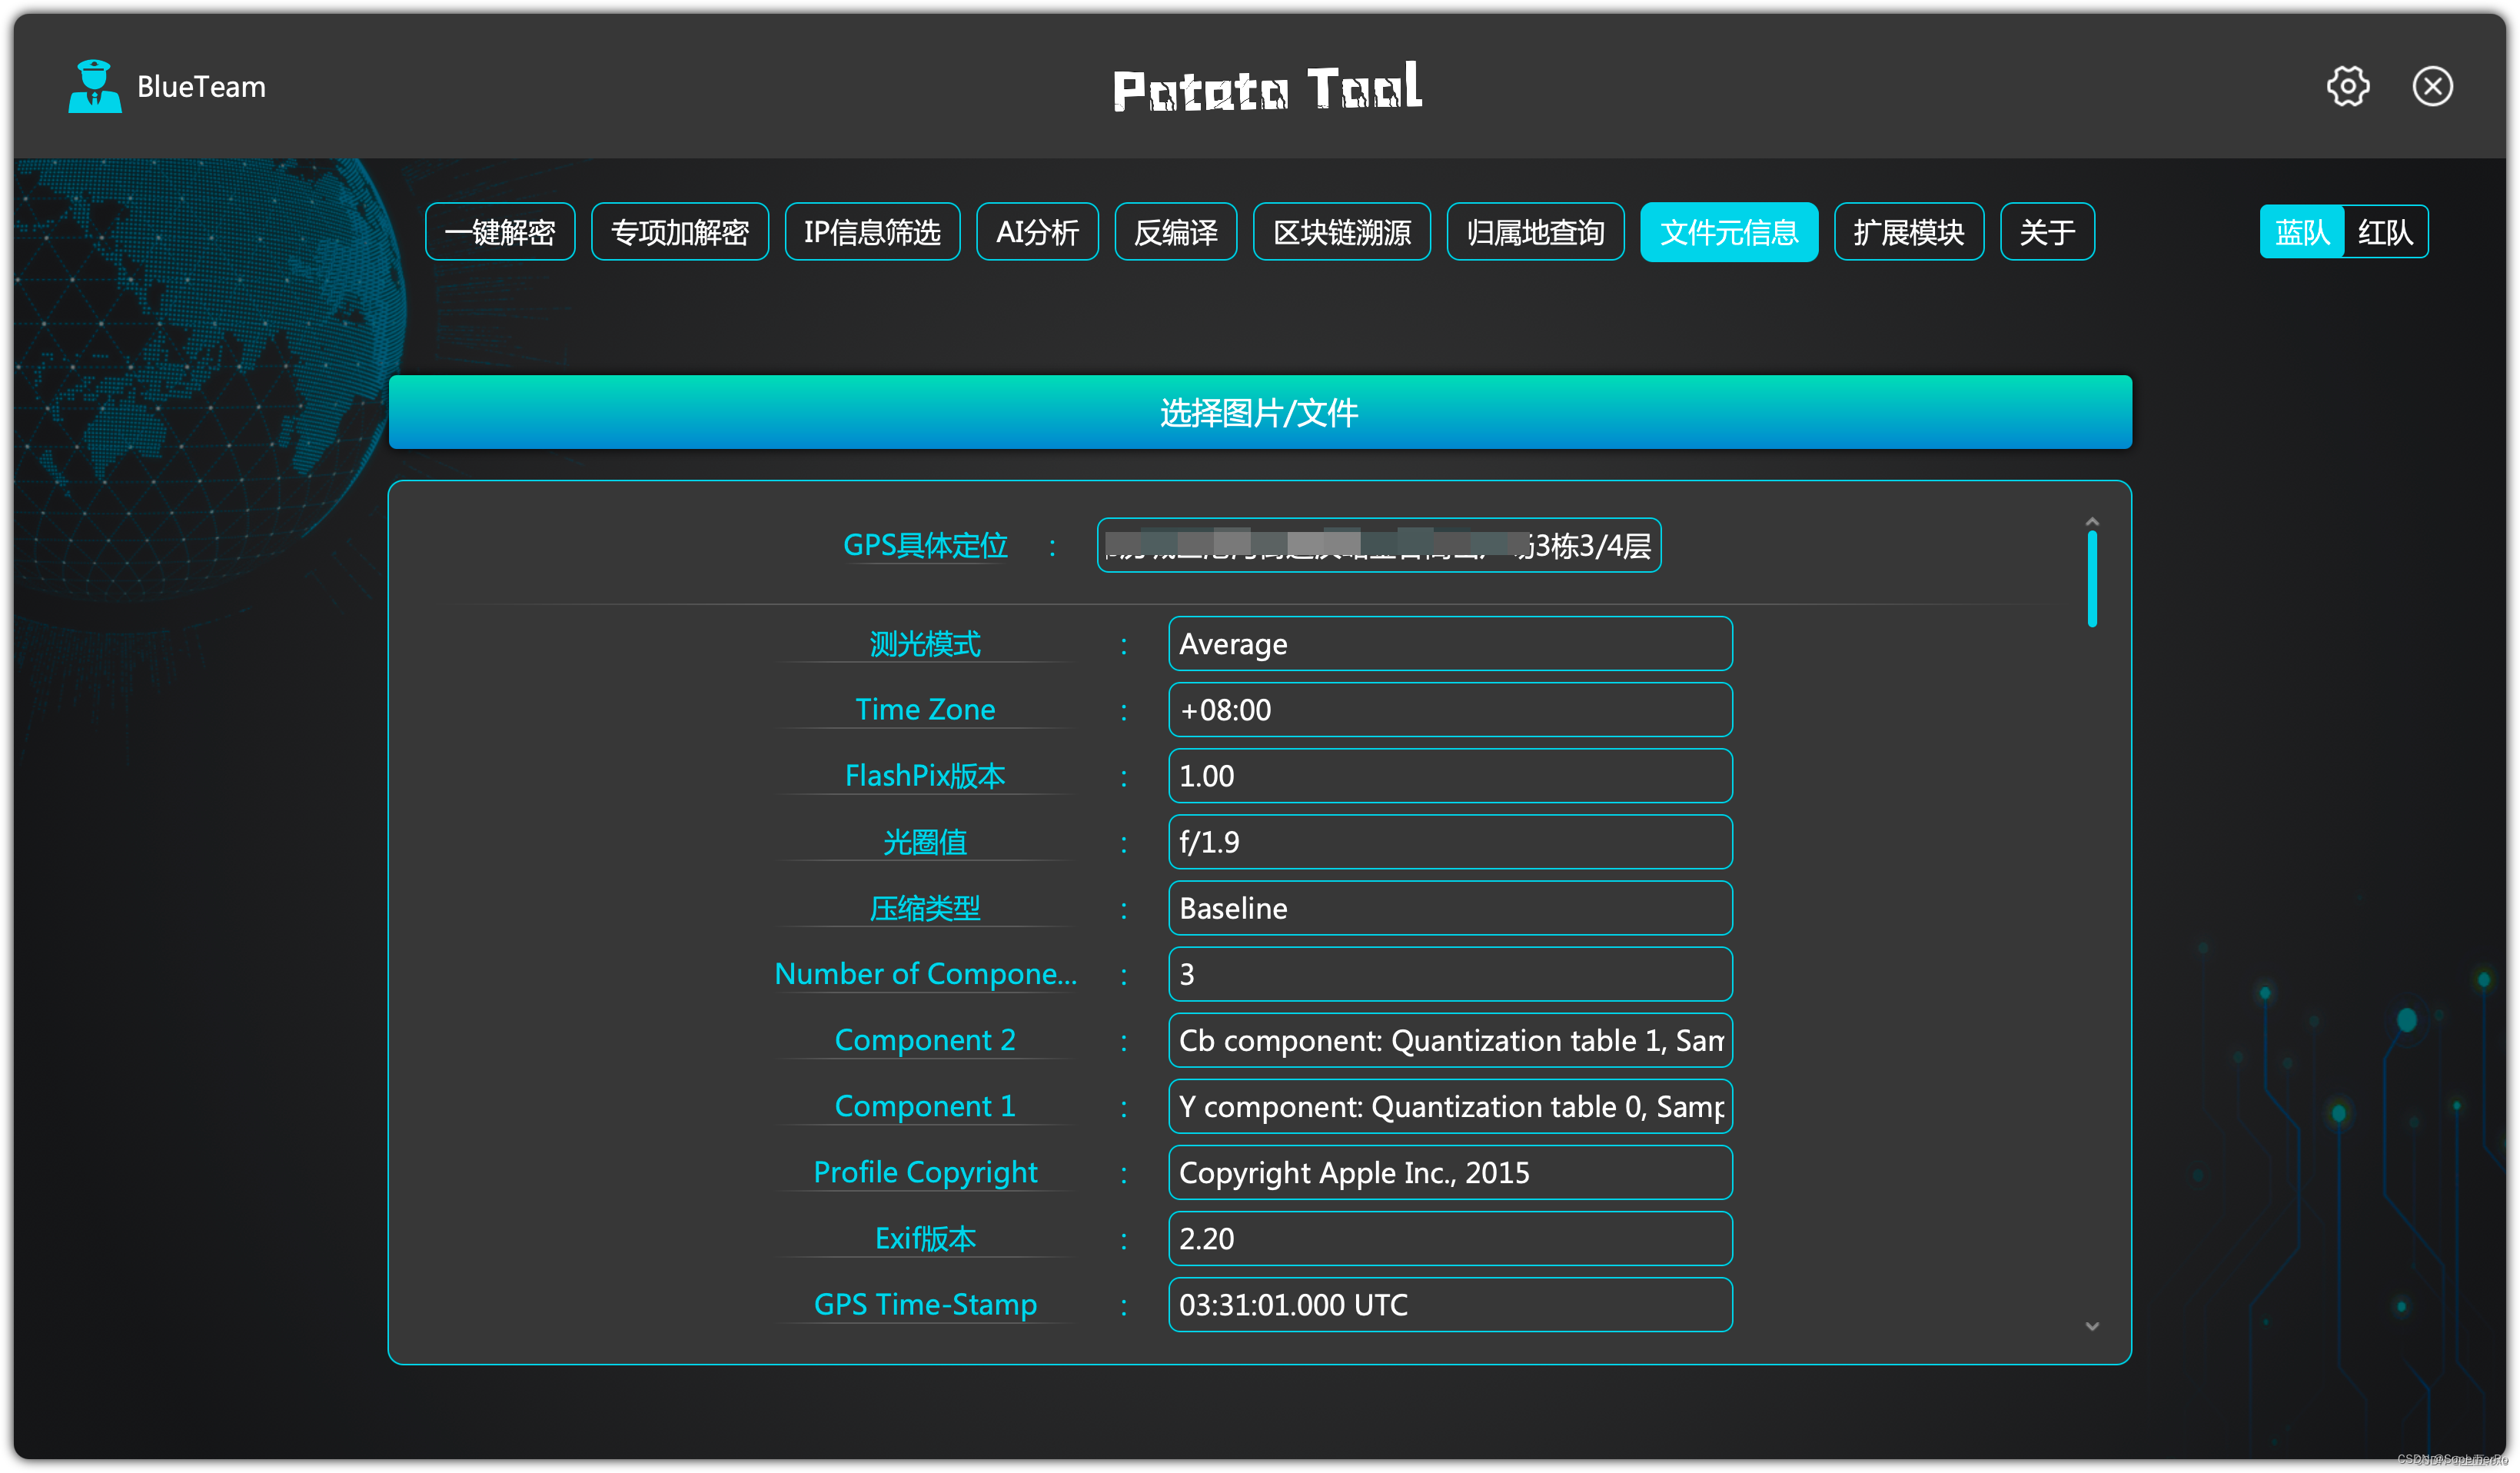Go to the AI分析 tab

tap(1036, 232)
